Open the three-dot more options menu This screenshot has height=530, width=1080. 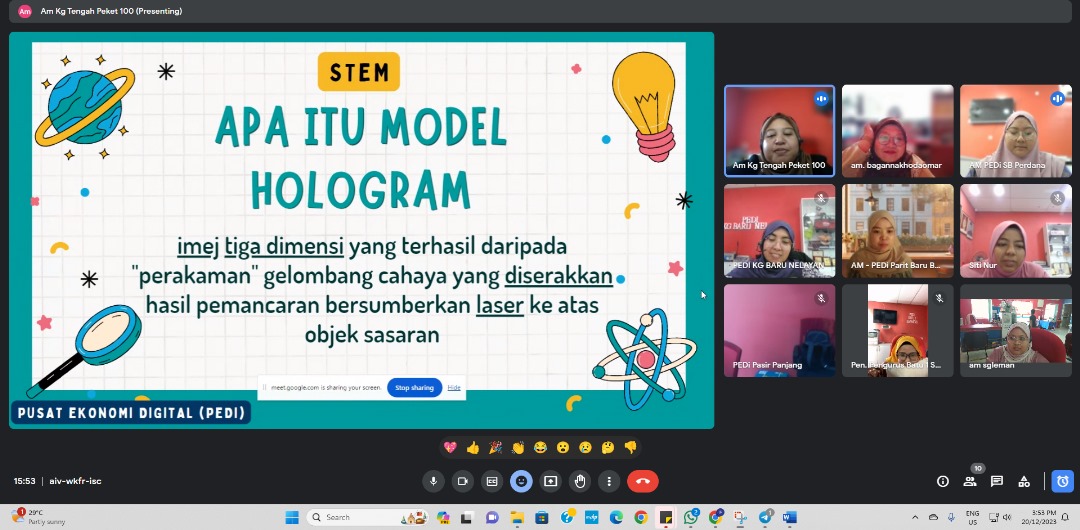[609, 481]
